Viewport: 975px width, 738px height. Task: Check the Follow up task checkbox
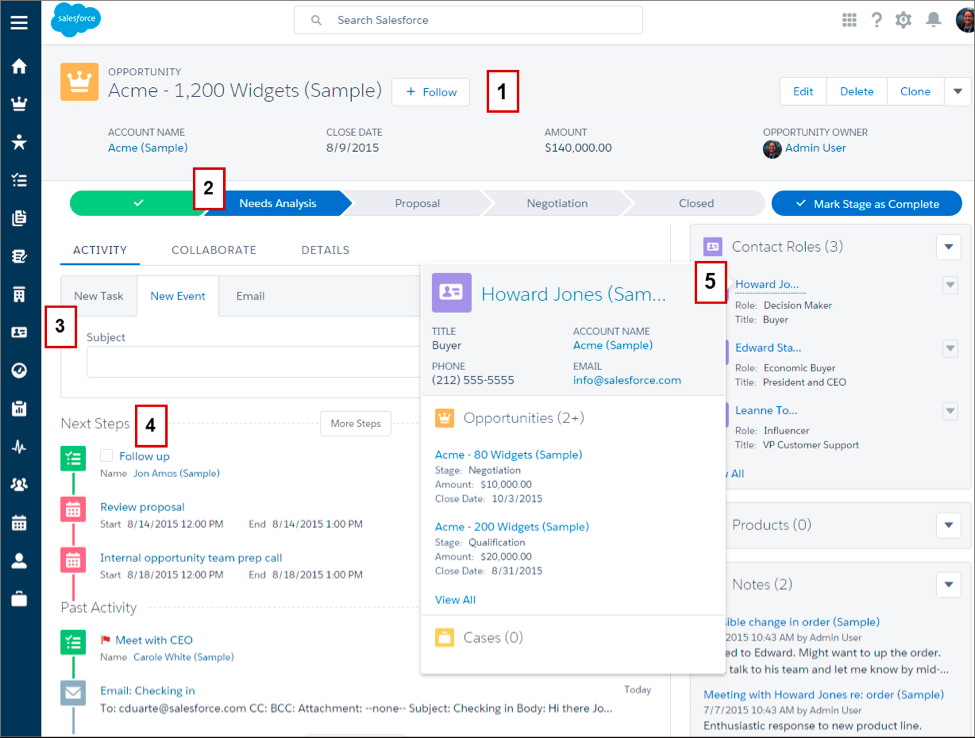(107, 456)
